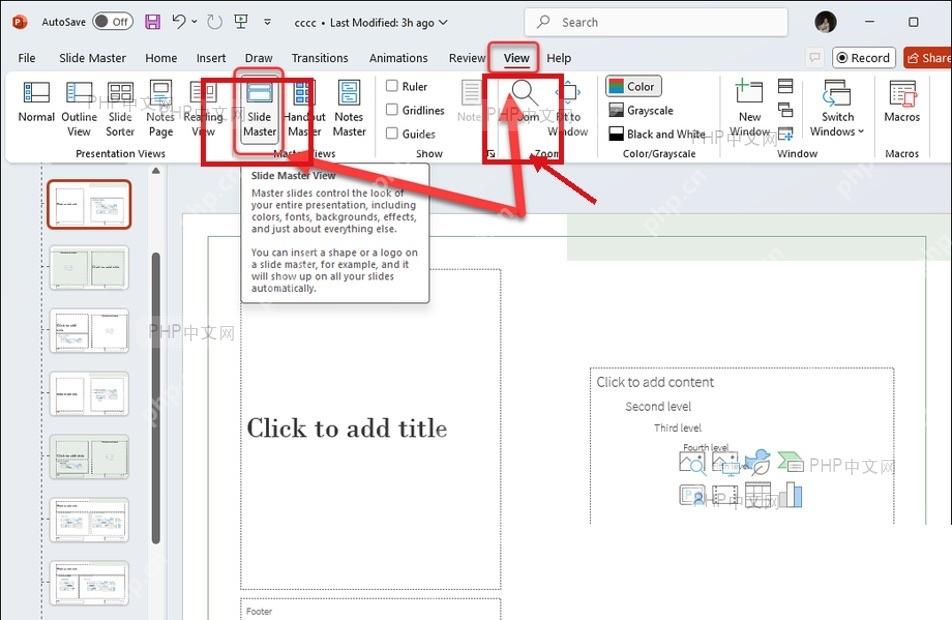Click the Footer placeholder
The height and width of the screenshot is (620, 952).
coord(370,609)
